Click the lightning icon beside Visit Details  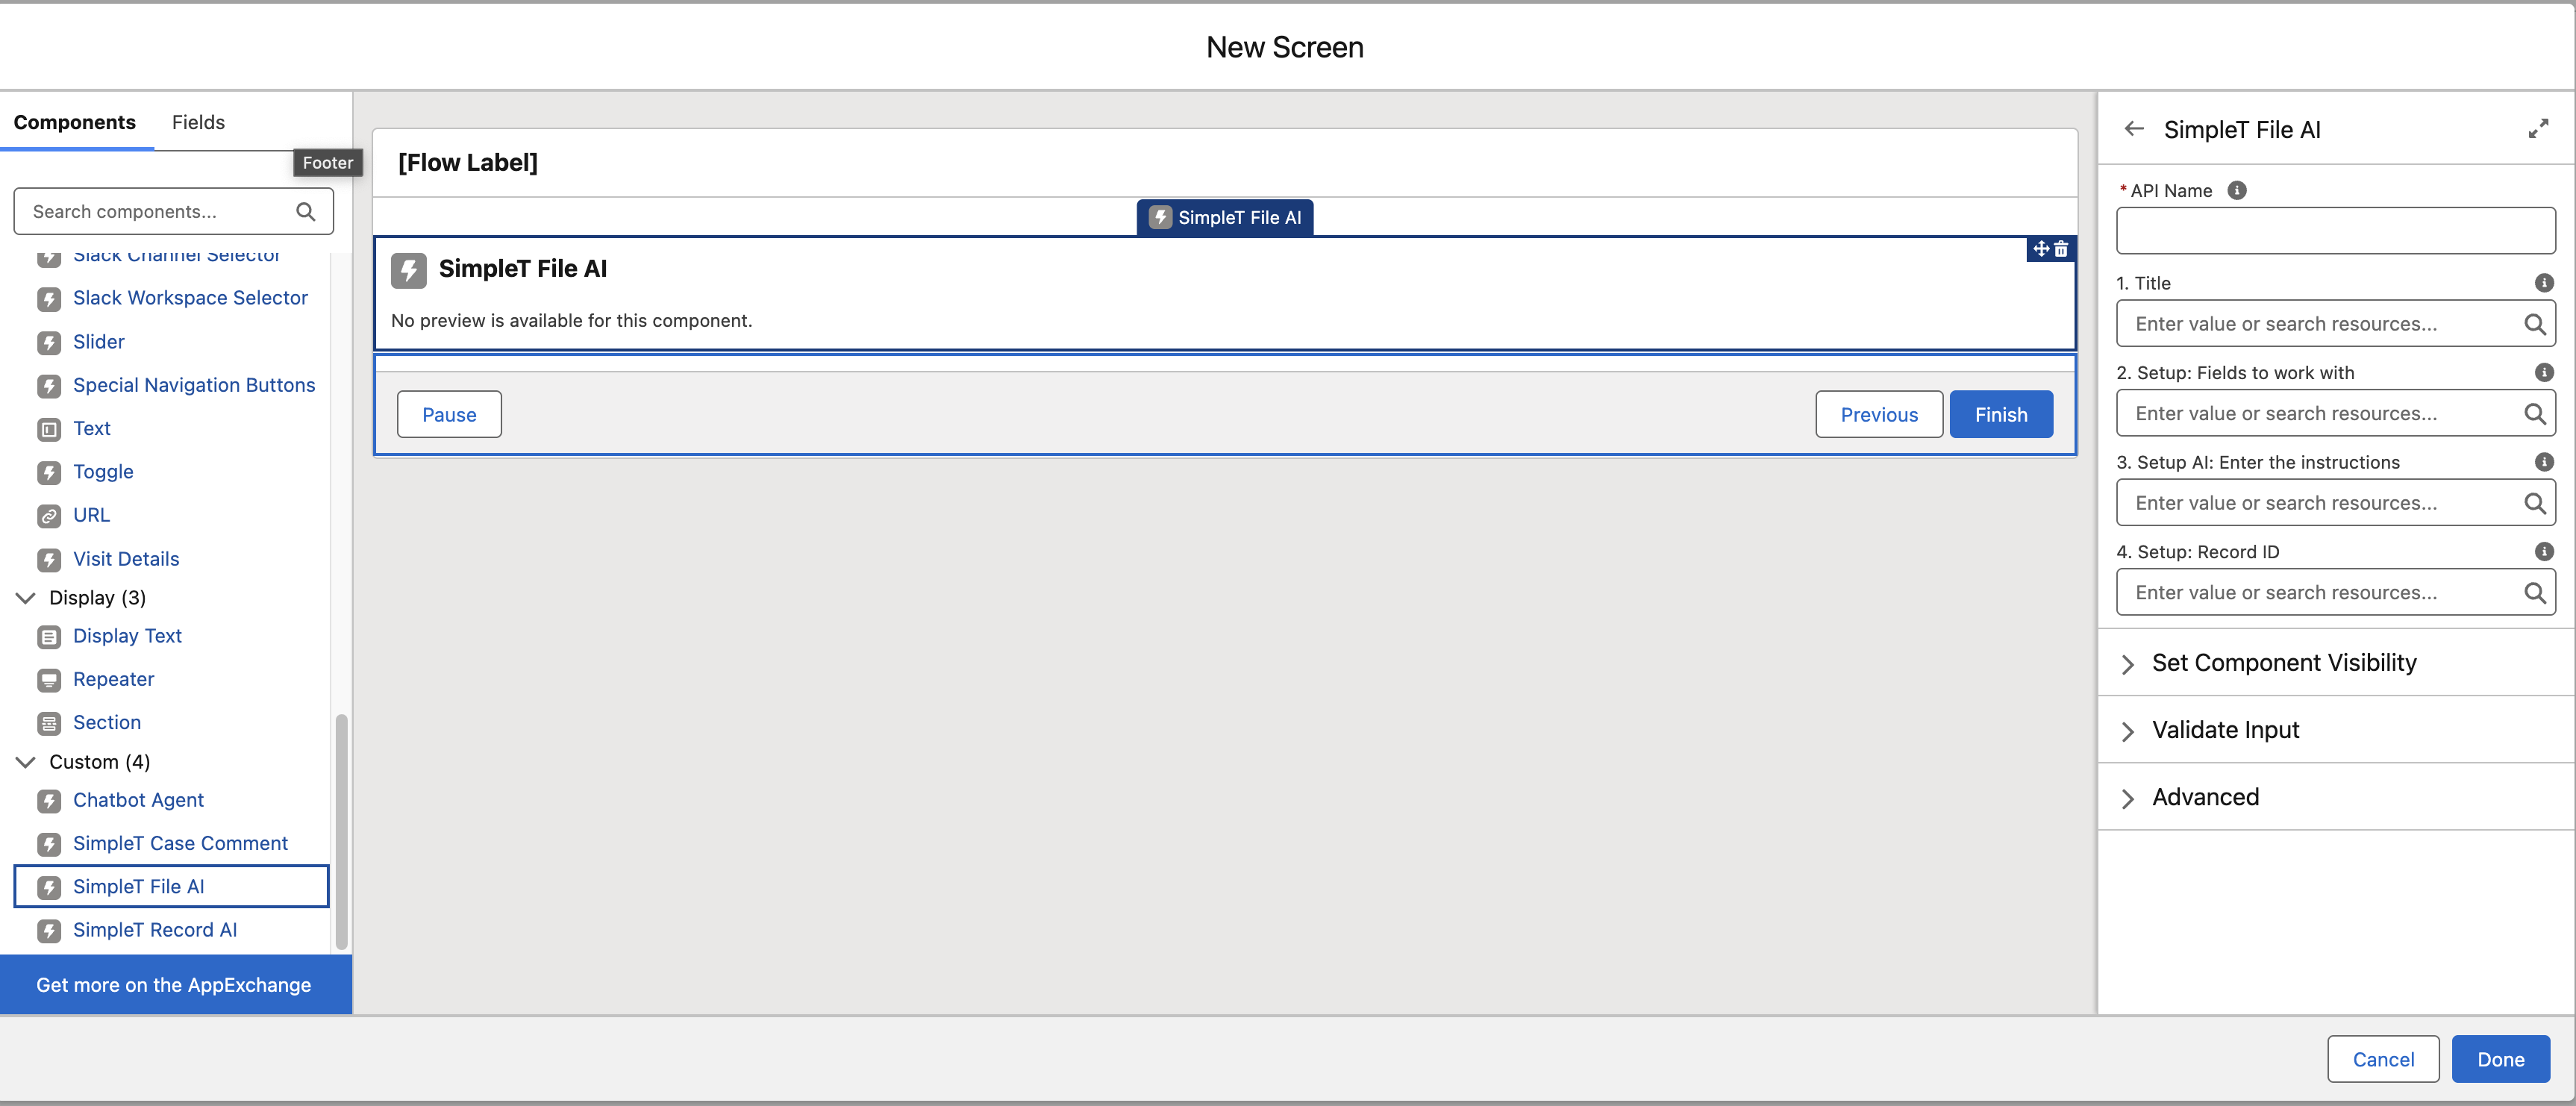[x=49, y=559]
